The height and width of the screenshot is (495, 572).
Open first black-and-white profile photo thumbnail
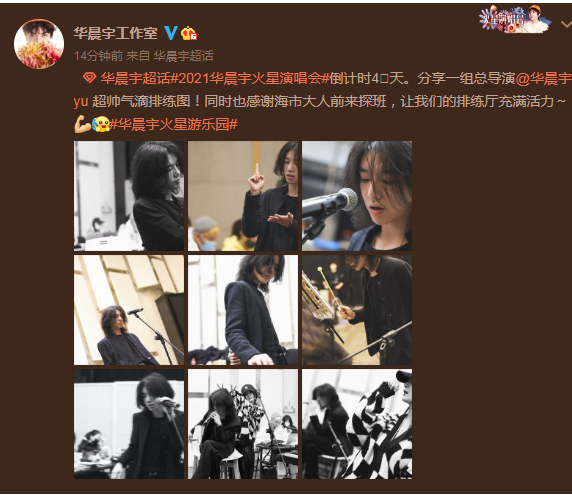129,196
